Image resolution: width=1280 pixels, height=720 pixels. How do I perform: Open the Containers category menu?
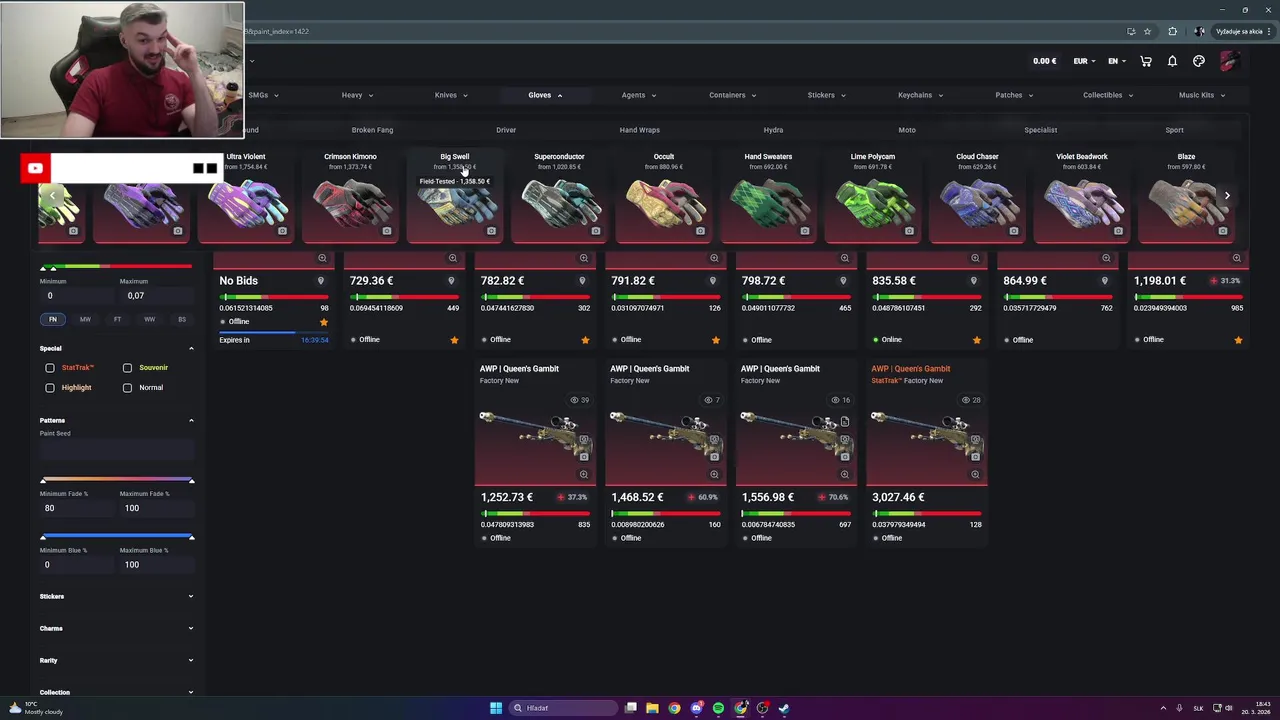(733, 95)
